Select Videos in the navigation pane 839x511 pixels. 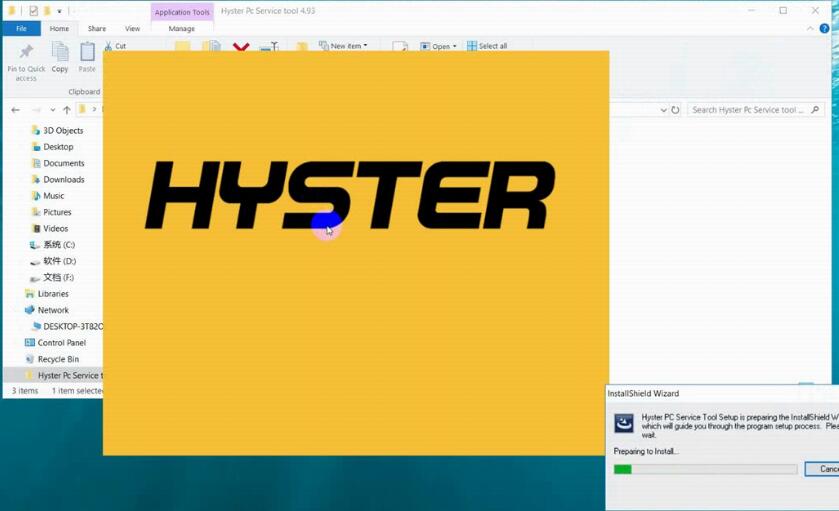pyautogui.click(x=50, y=228)
